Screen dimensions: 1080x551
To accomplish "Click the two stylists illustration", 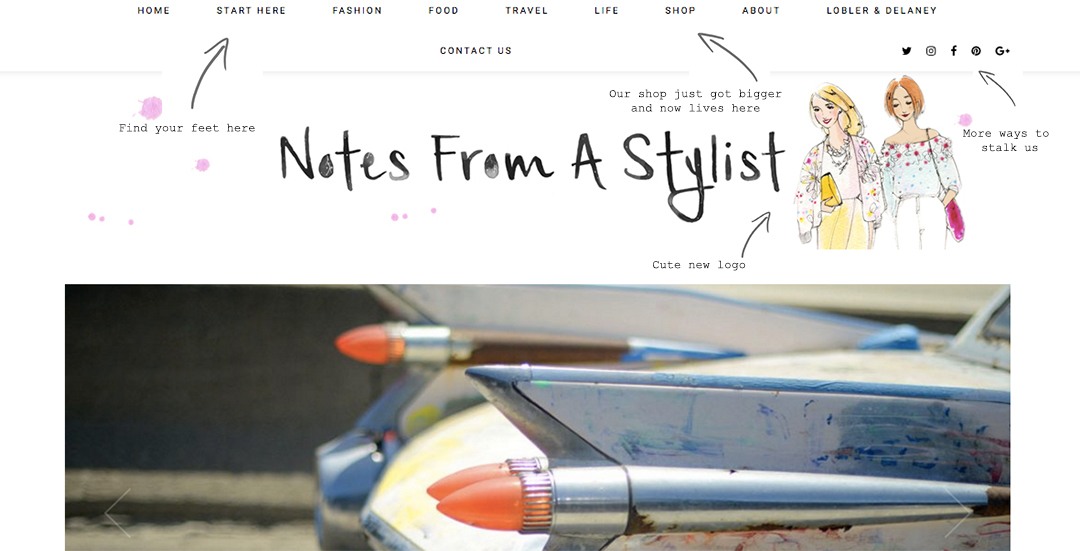I will coord(880,163).
